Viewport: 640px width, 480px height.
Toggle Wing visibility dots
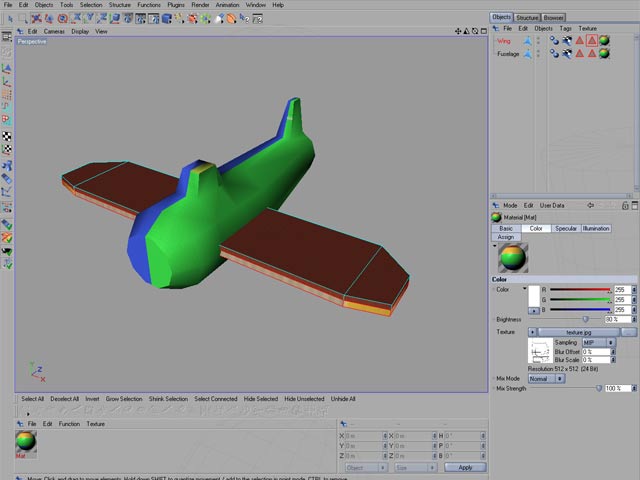pos(538,40)
